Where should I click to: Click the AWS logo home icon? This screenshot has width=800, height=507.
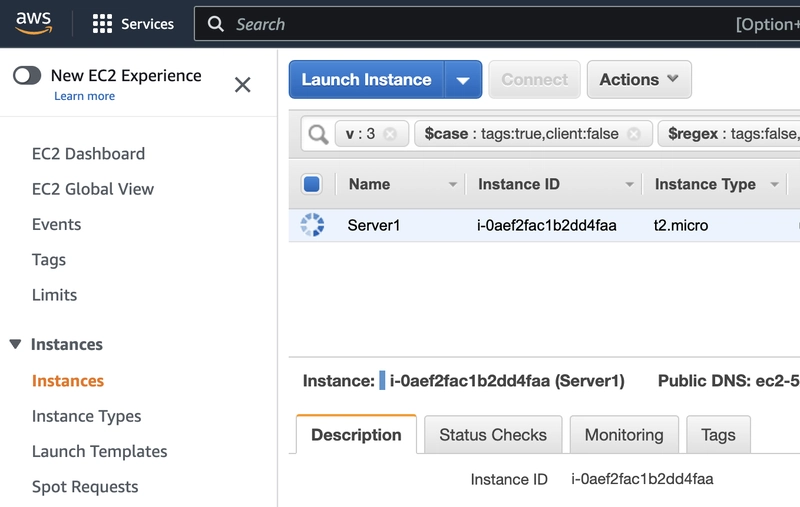34,23
